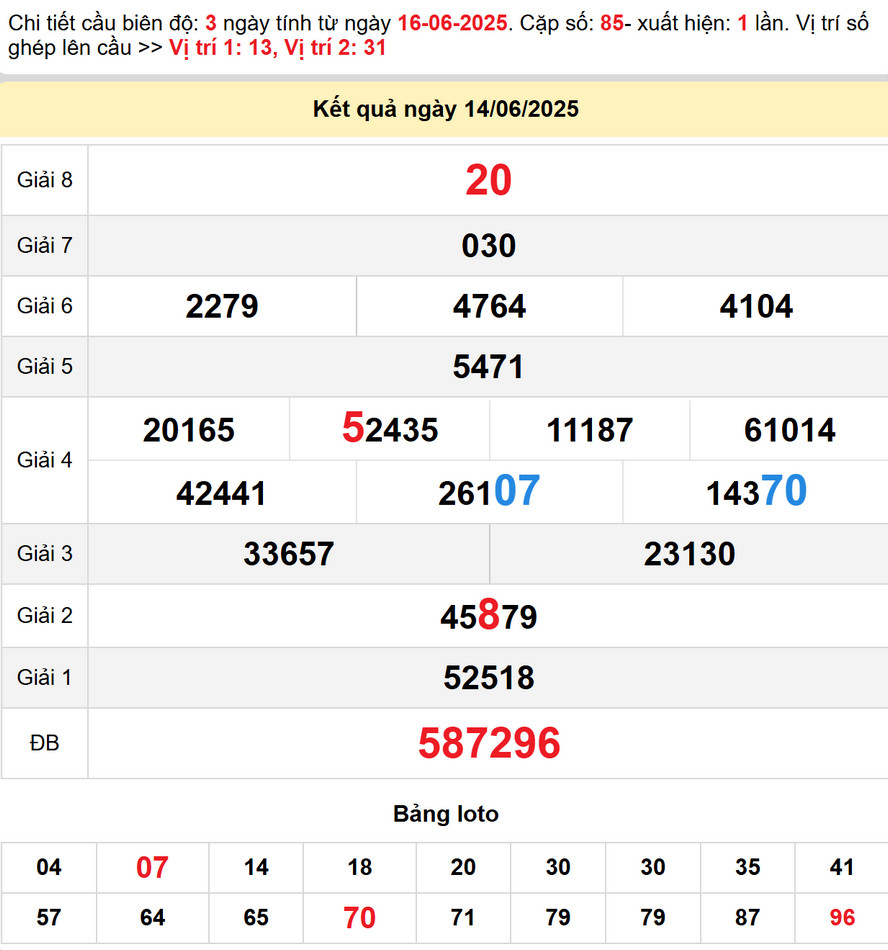Pick Giải 4 number 14370
The height and width of the screenshot is (950, 888).
(x=756, y=492)
